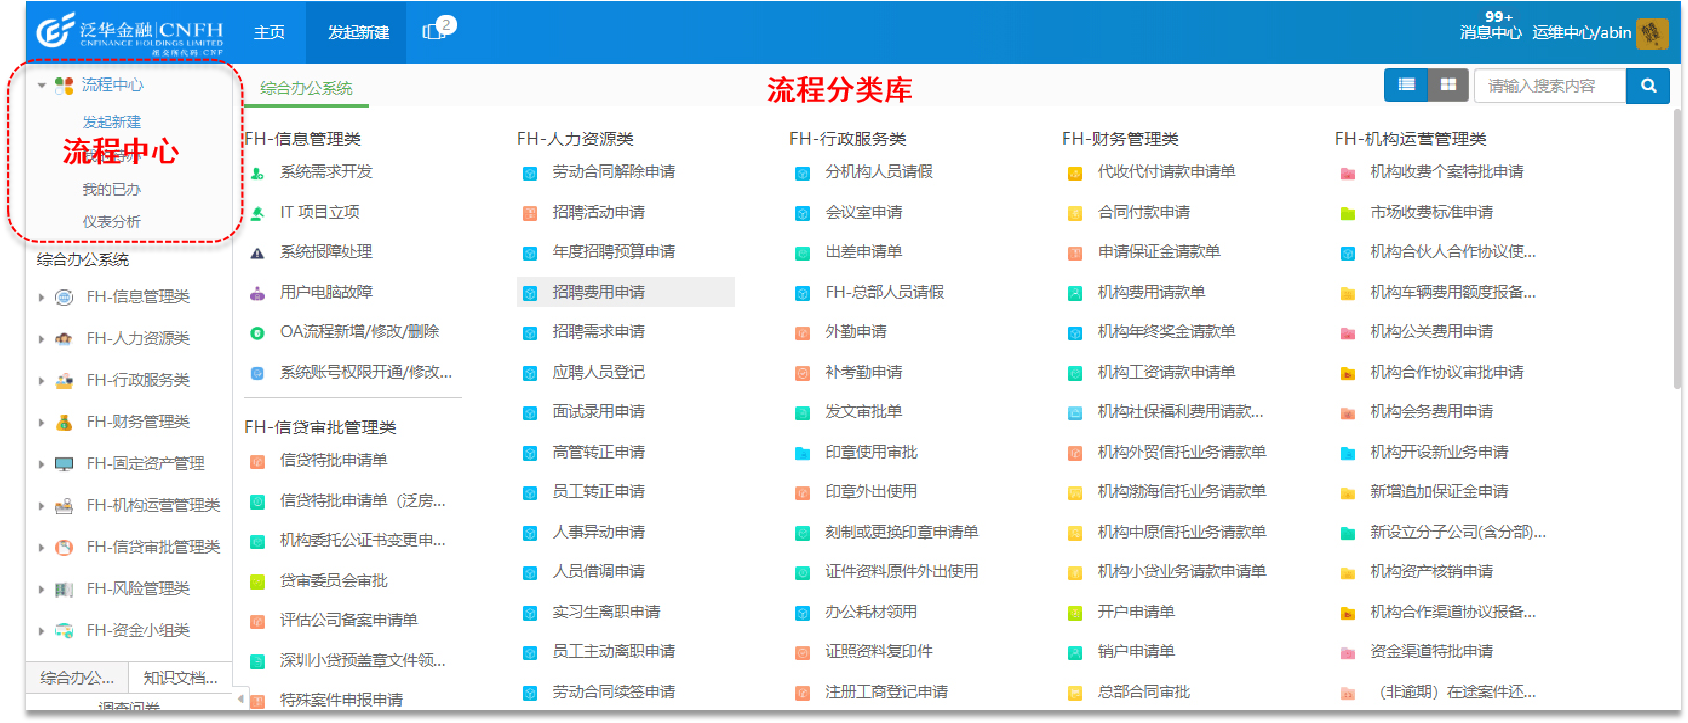Image resolution: width=1688 pixels, height=723 pixels.
Task: Select the 知识文档 bottom tab
Action: click(x=180, y=678)
